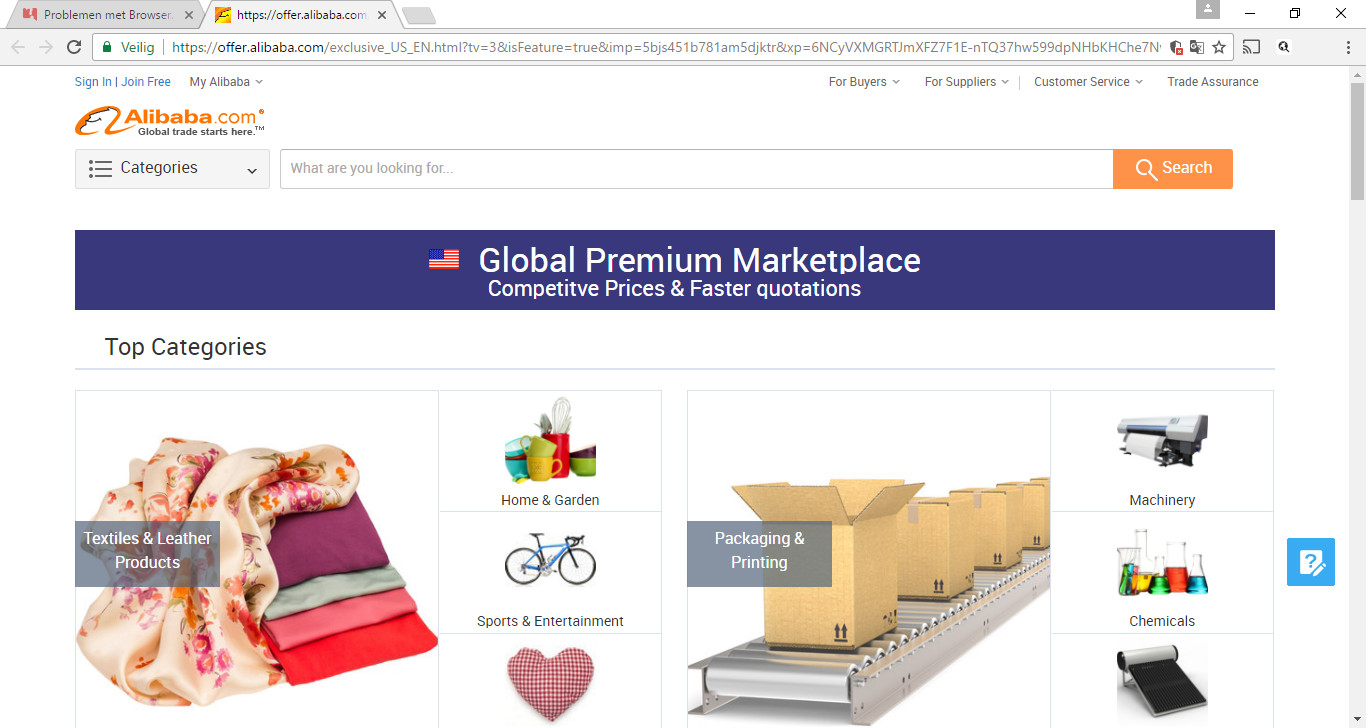Click the Alibaba.com logo
The image size is (1366, 728).
pyautogui.click(x=170, y=122)
